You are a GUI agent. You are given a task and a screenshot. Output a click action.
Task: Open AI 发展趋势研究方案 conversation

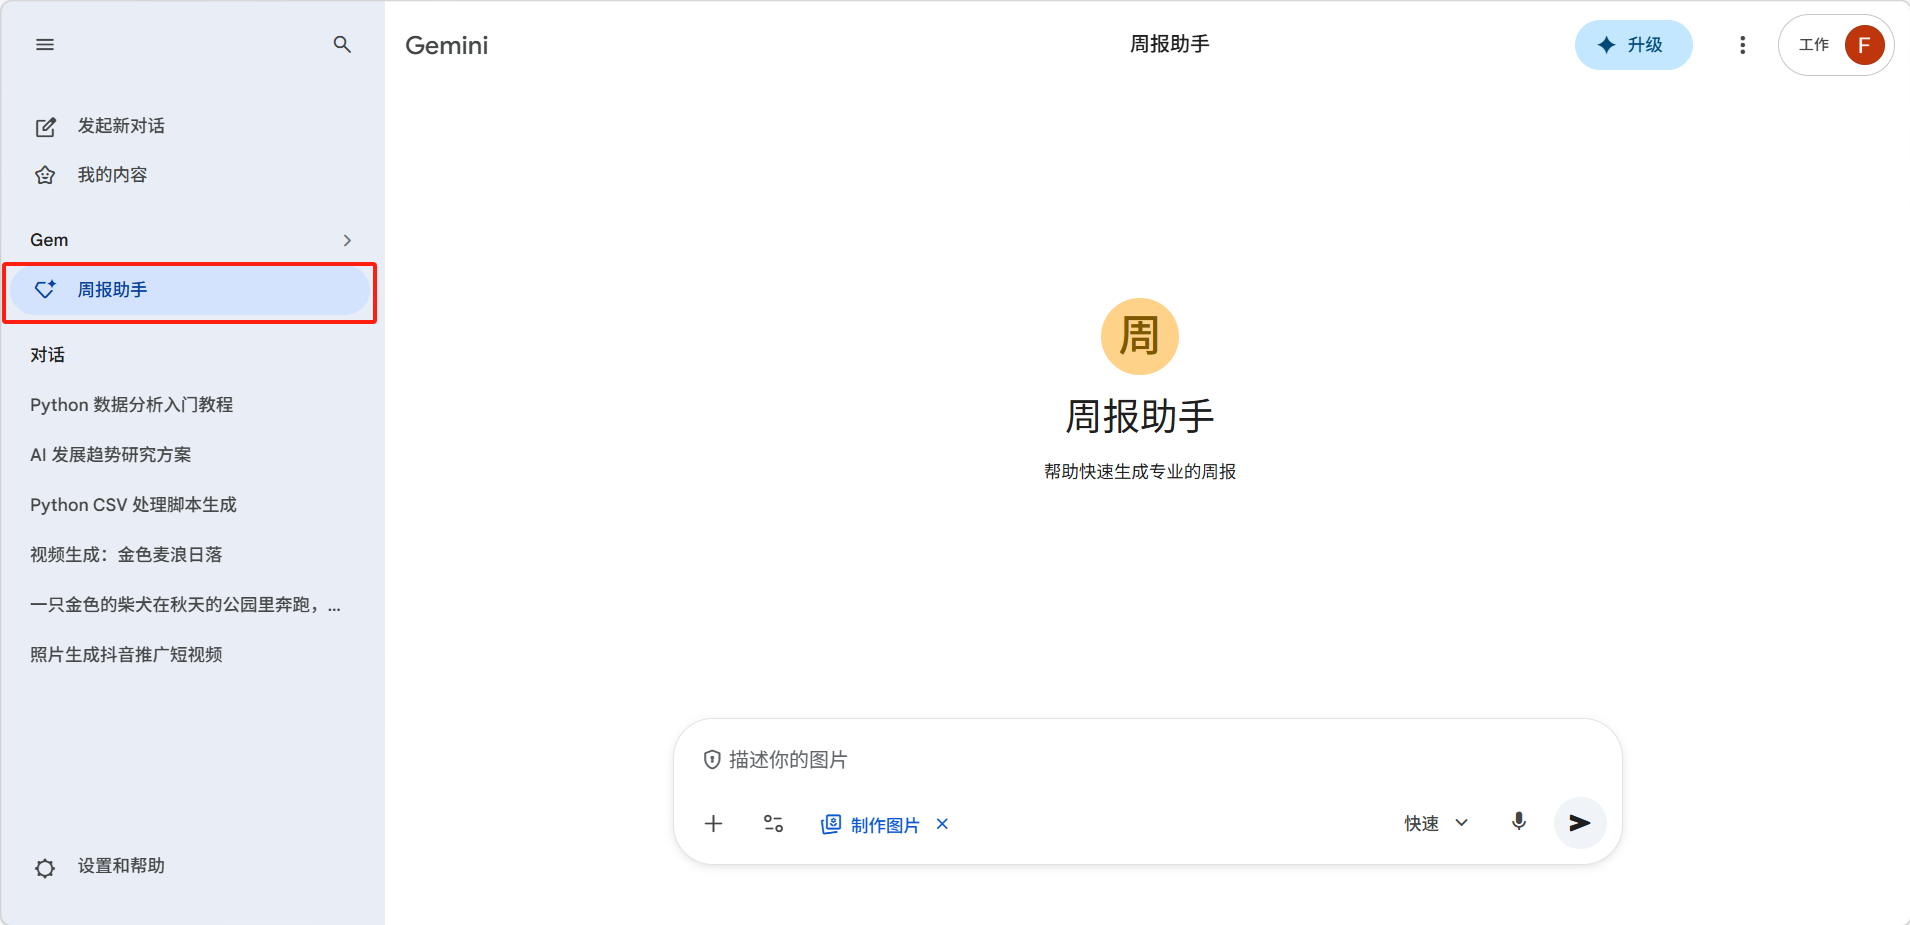tap(110, 455)
